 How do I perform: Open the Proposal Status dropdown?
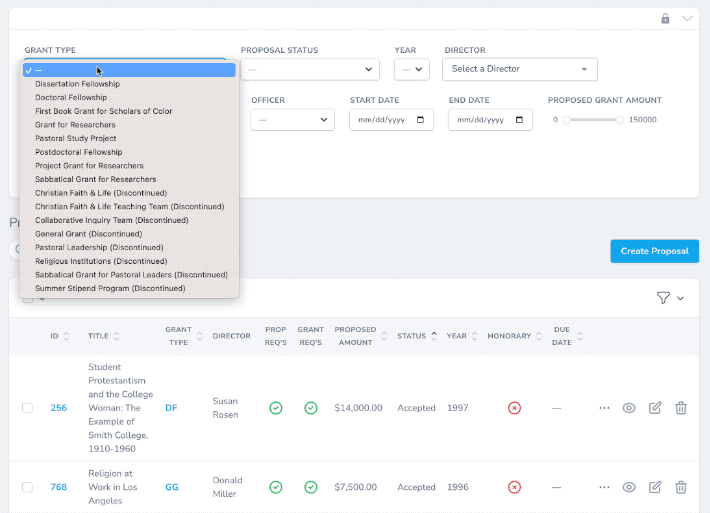[x=310, y=69]
